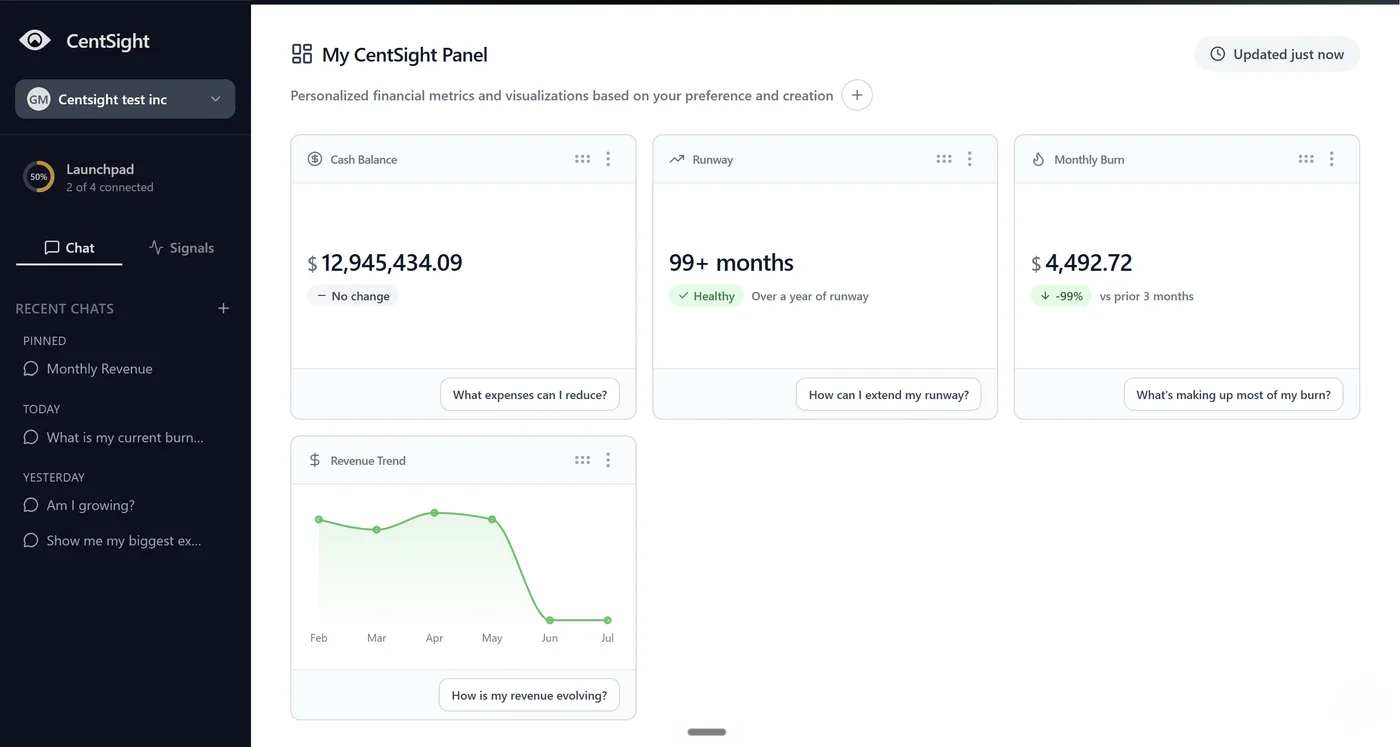
Task: Click the My CentSight Panel grid icon
Action: pos(301,54)
